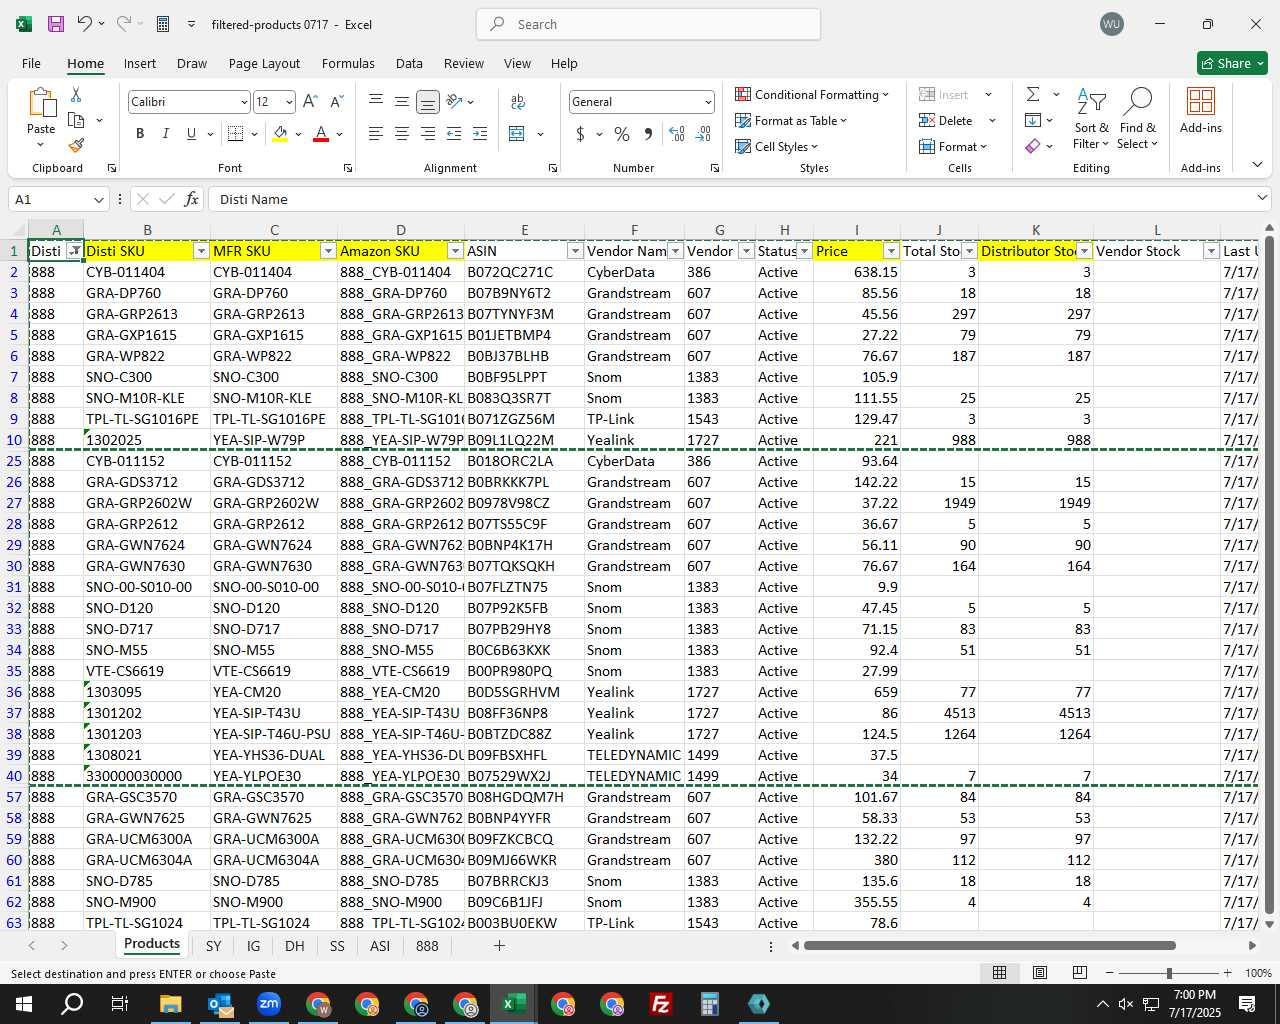Click the zoom slider handle
The height and width of the screenshot is (1024, 1280).
(1168, 973)
